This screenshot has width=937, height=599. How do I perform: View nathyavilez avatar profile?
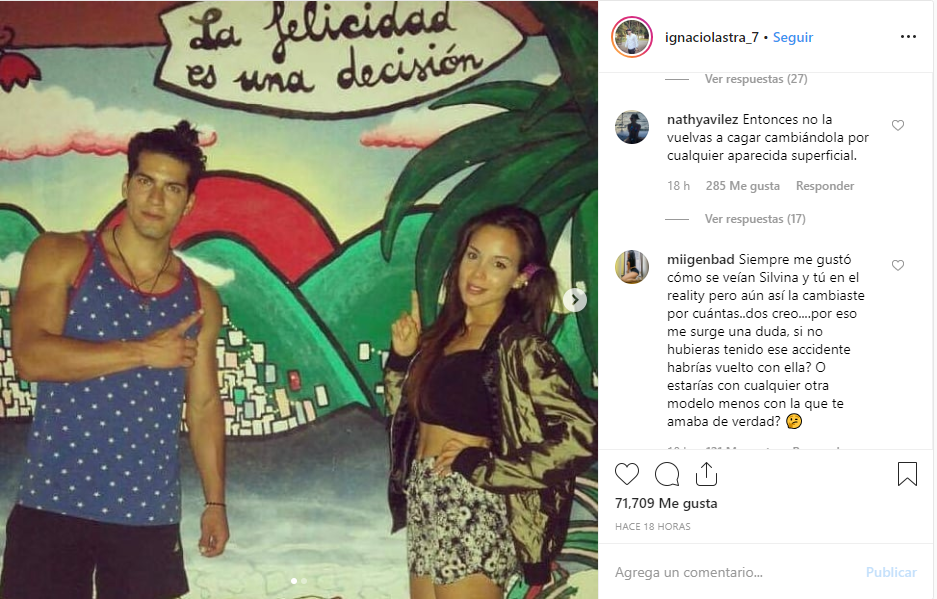click(632, 127)
